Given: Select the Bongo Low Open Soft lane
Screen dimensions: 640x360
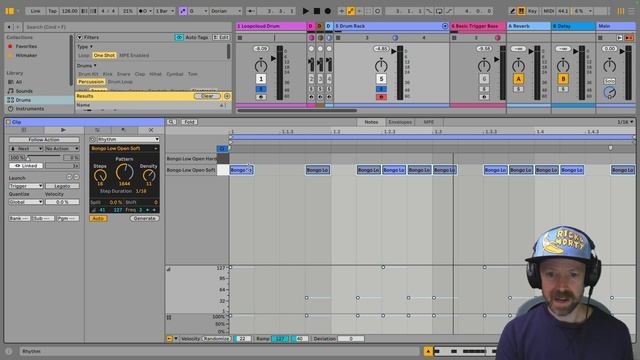Looking at the screenshot, I should tap(191, 170).
